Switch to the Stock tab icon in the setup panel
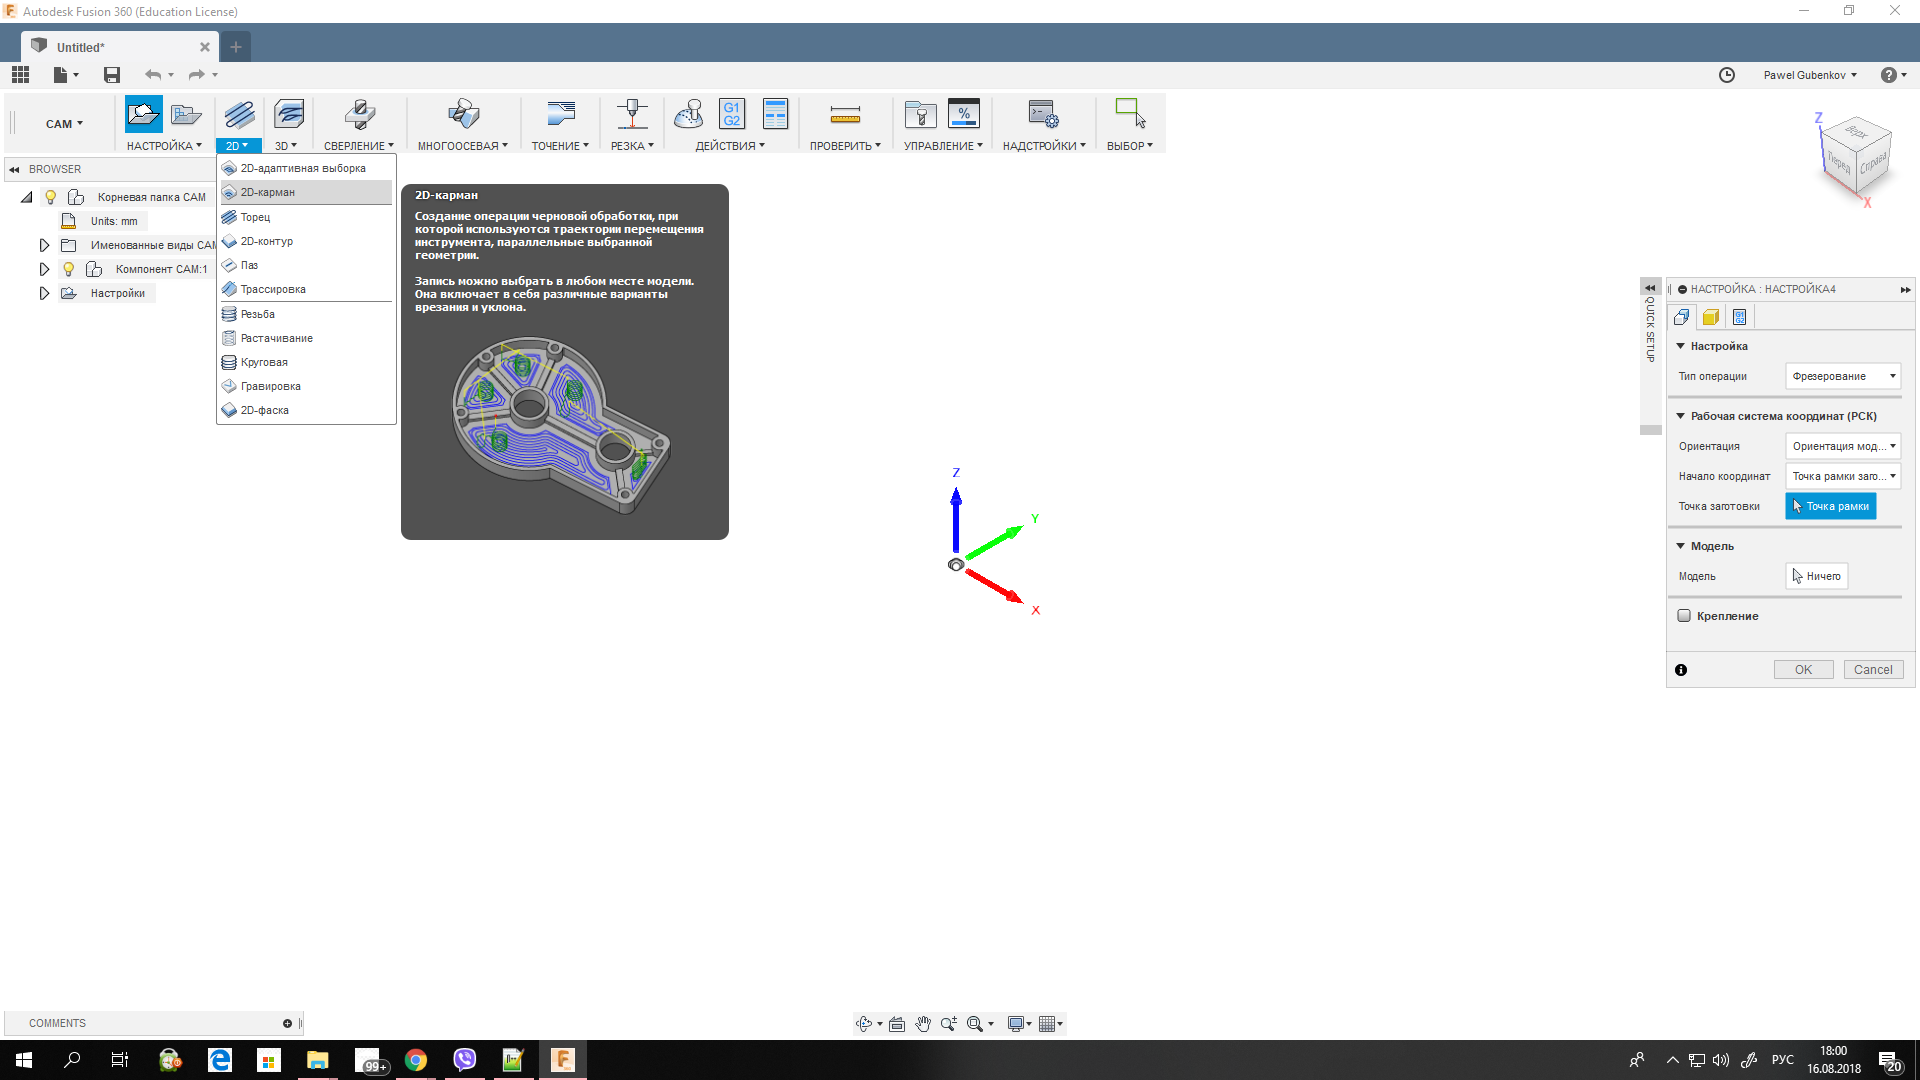The width and height of the screenshot is (1920, 1080). [1711, 317]
